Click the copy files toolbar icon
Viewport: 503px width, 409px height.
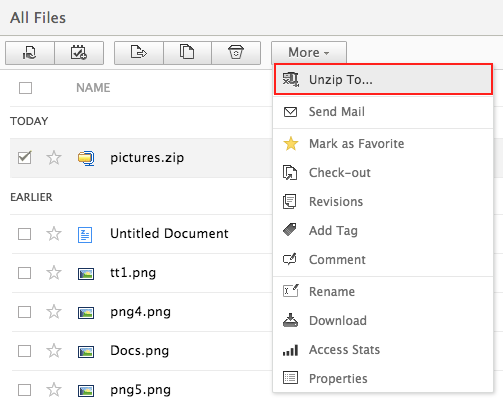pos(187,53)
